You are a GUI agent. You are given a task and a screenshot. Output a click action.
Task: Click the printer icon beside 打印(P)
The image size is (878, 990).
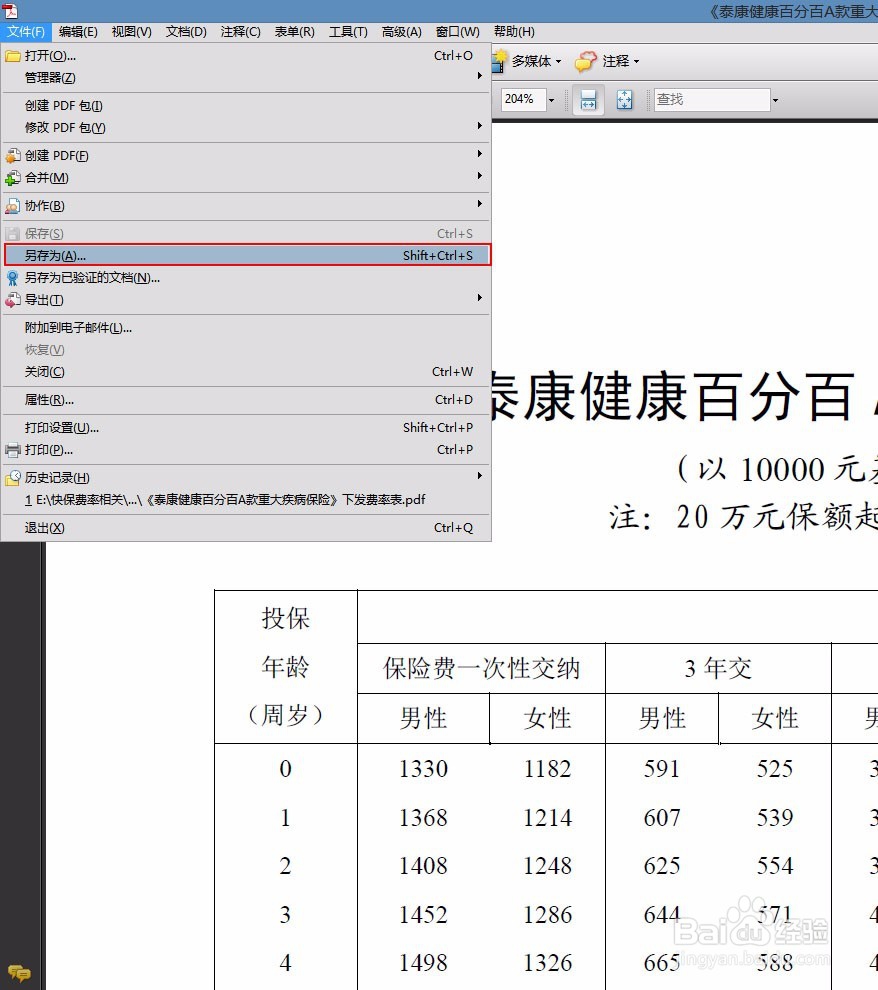pos(13,450)
